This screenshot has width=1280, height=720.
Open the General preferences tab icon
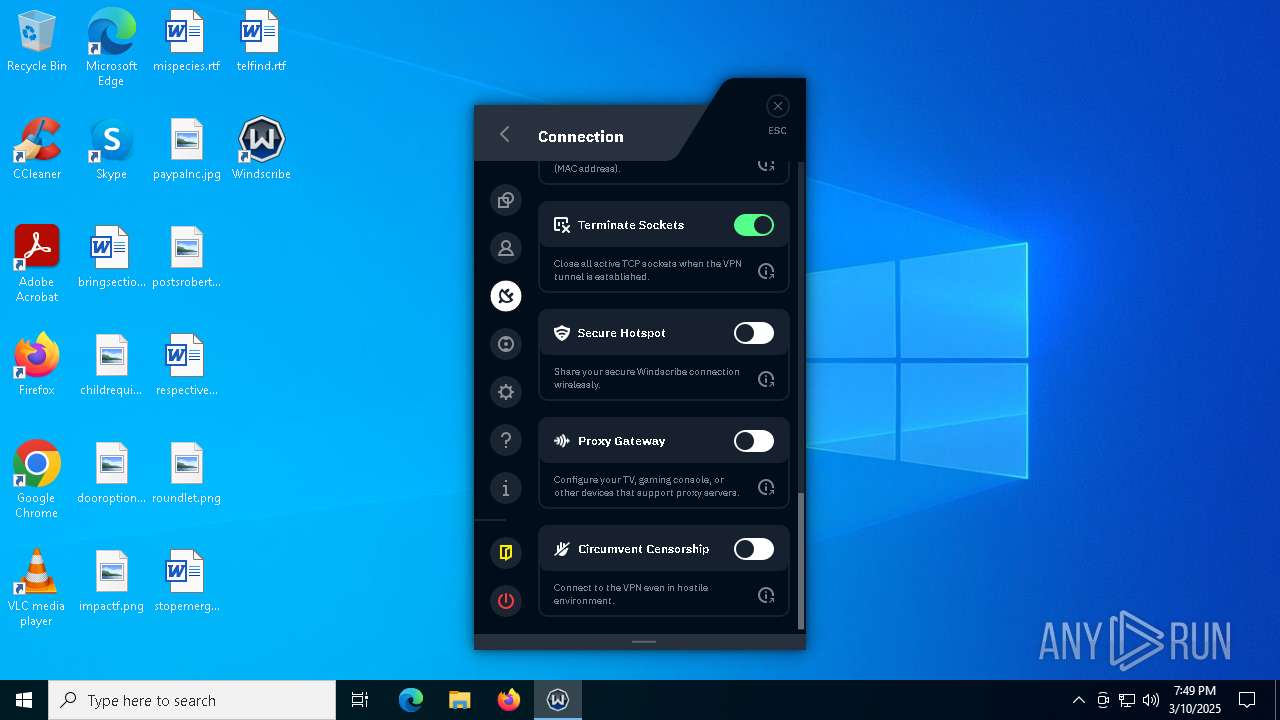pos(506,200)
